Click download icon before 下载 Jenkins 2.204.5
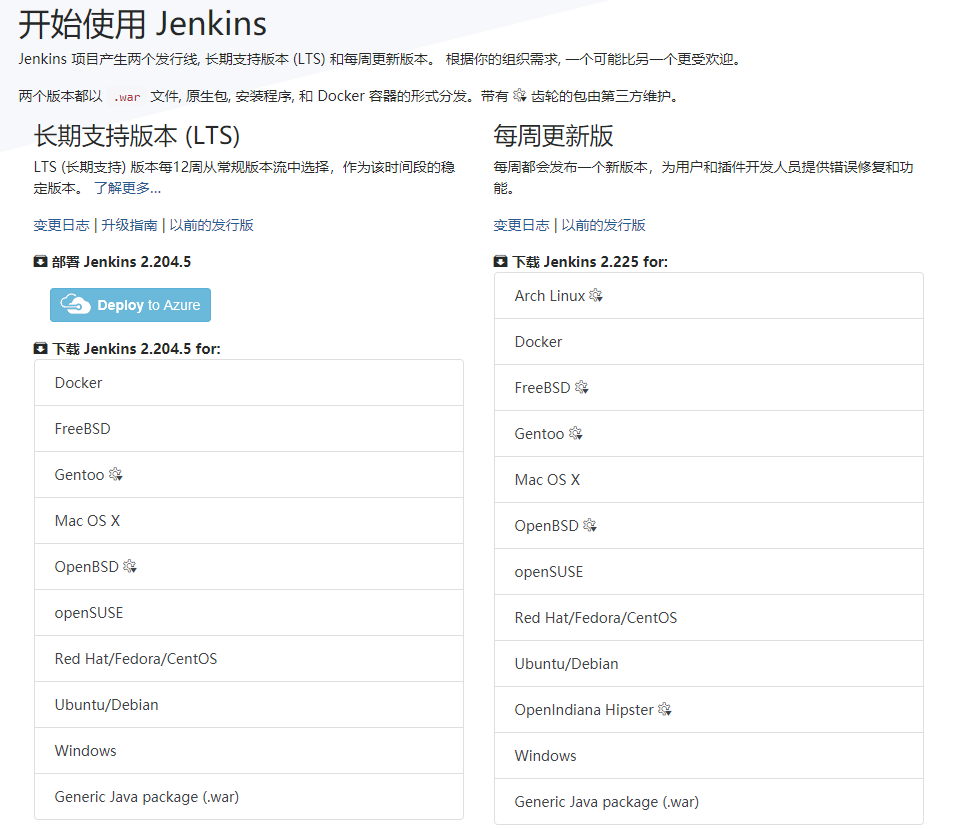The image size is (955, 829). (x=40, y=348)
